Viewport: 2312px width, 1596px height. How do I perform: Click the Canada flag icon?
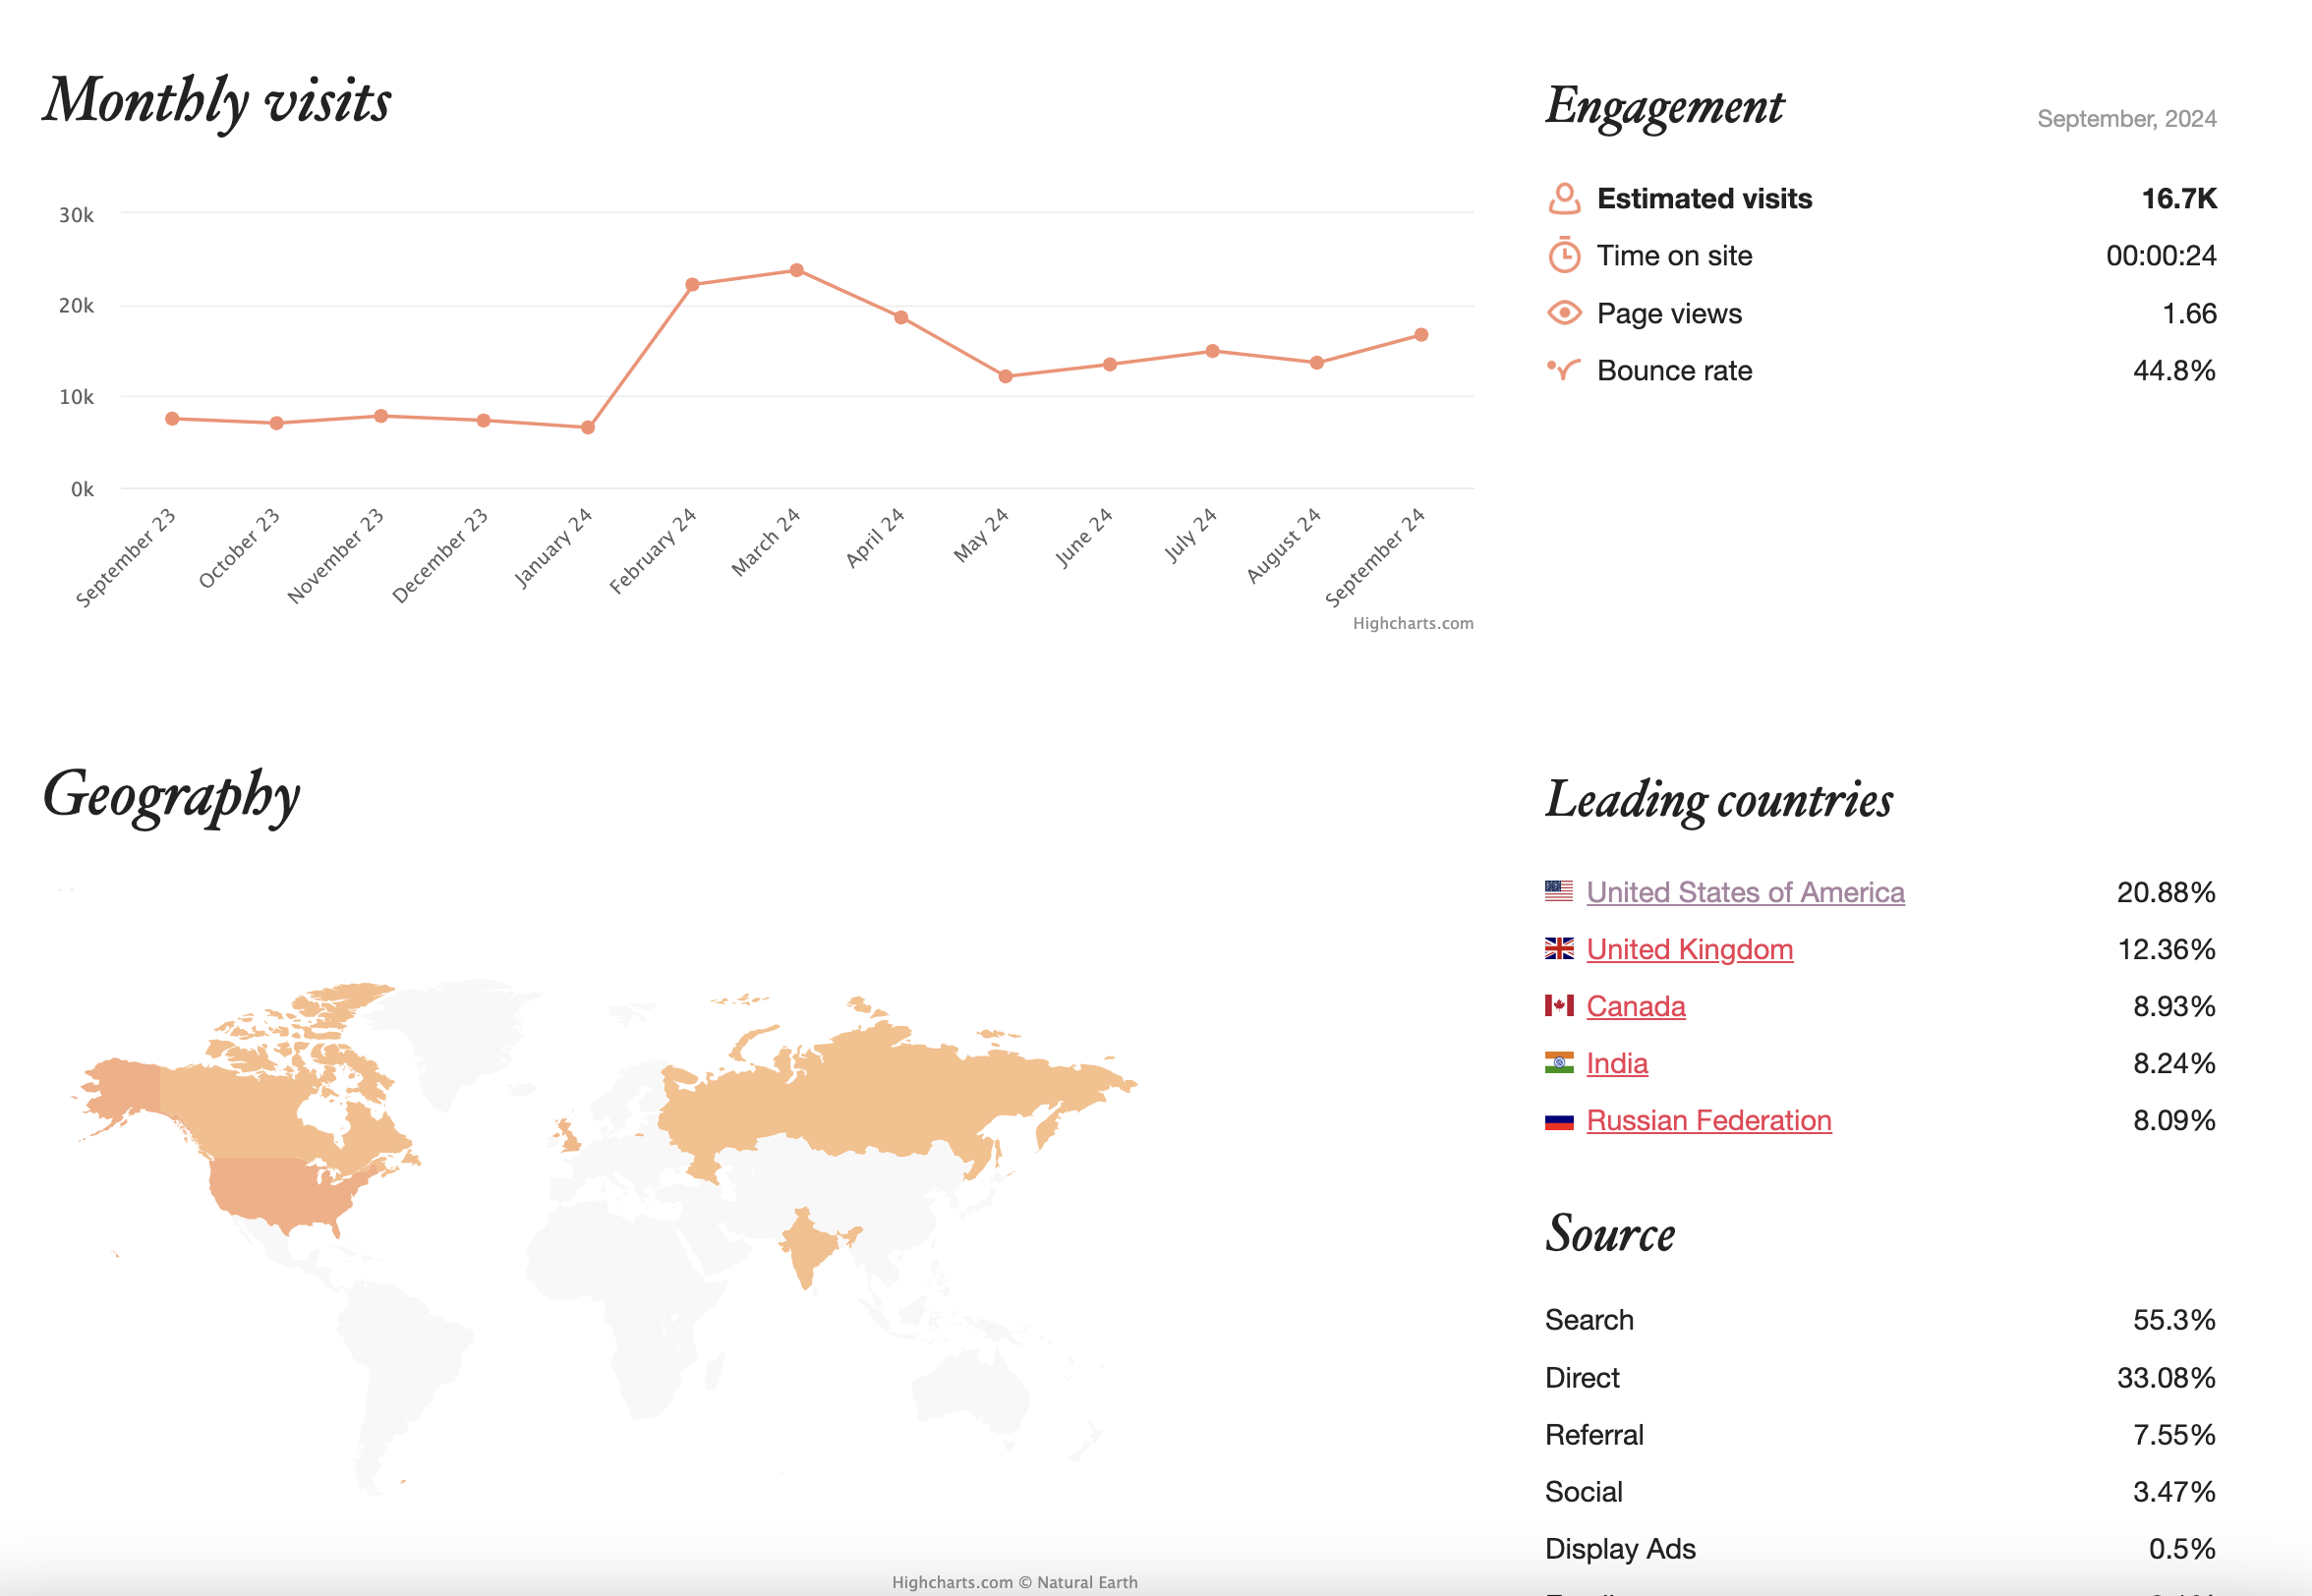click(x=1558, y=1005)
